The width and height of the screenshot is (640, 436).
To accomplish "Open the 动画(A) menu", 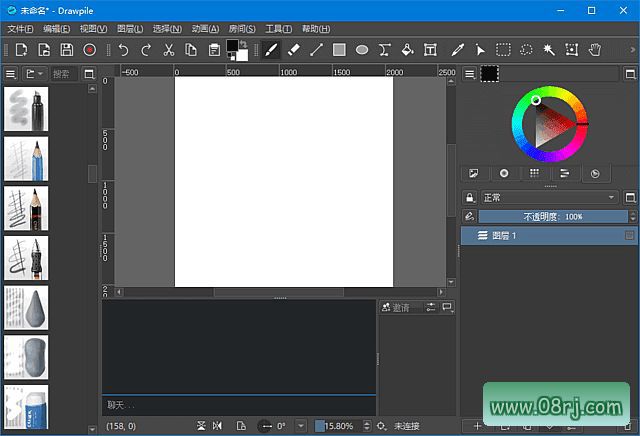I will 206,29.
